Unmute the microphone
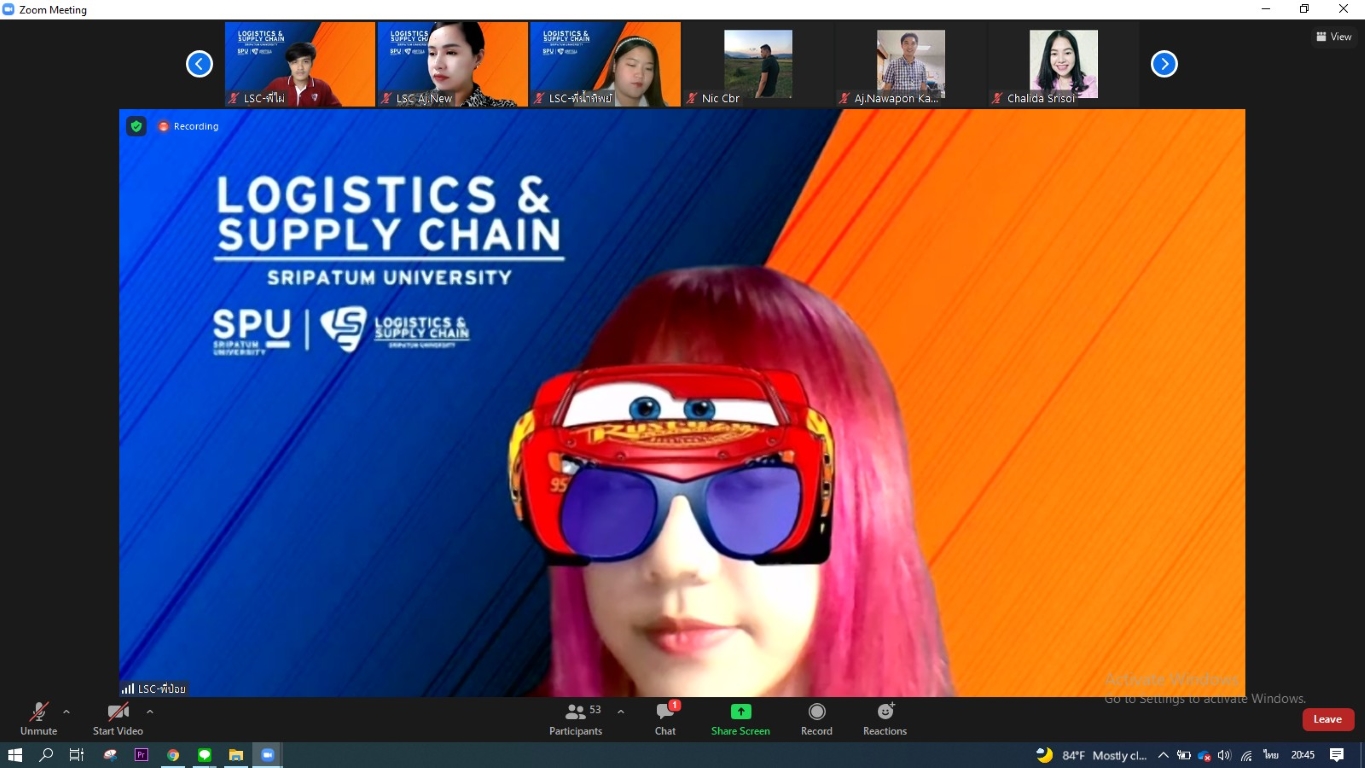 pyautogui.click(x=38, y=719)
